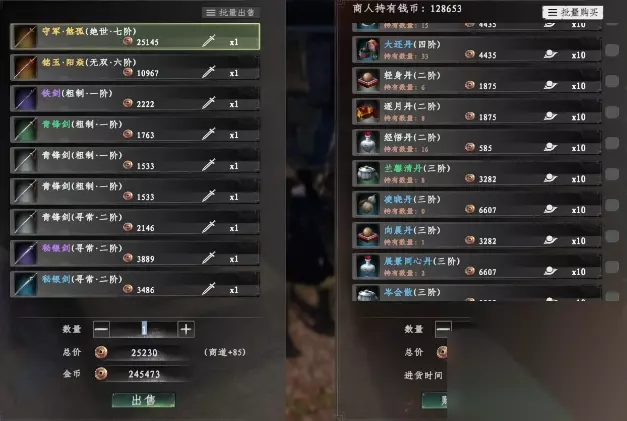Click the 兰馨清丹(三阶) teapot icon

pyautogui.click(x=367, y=174)
